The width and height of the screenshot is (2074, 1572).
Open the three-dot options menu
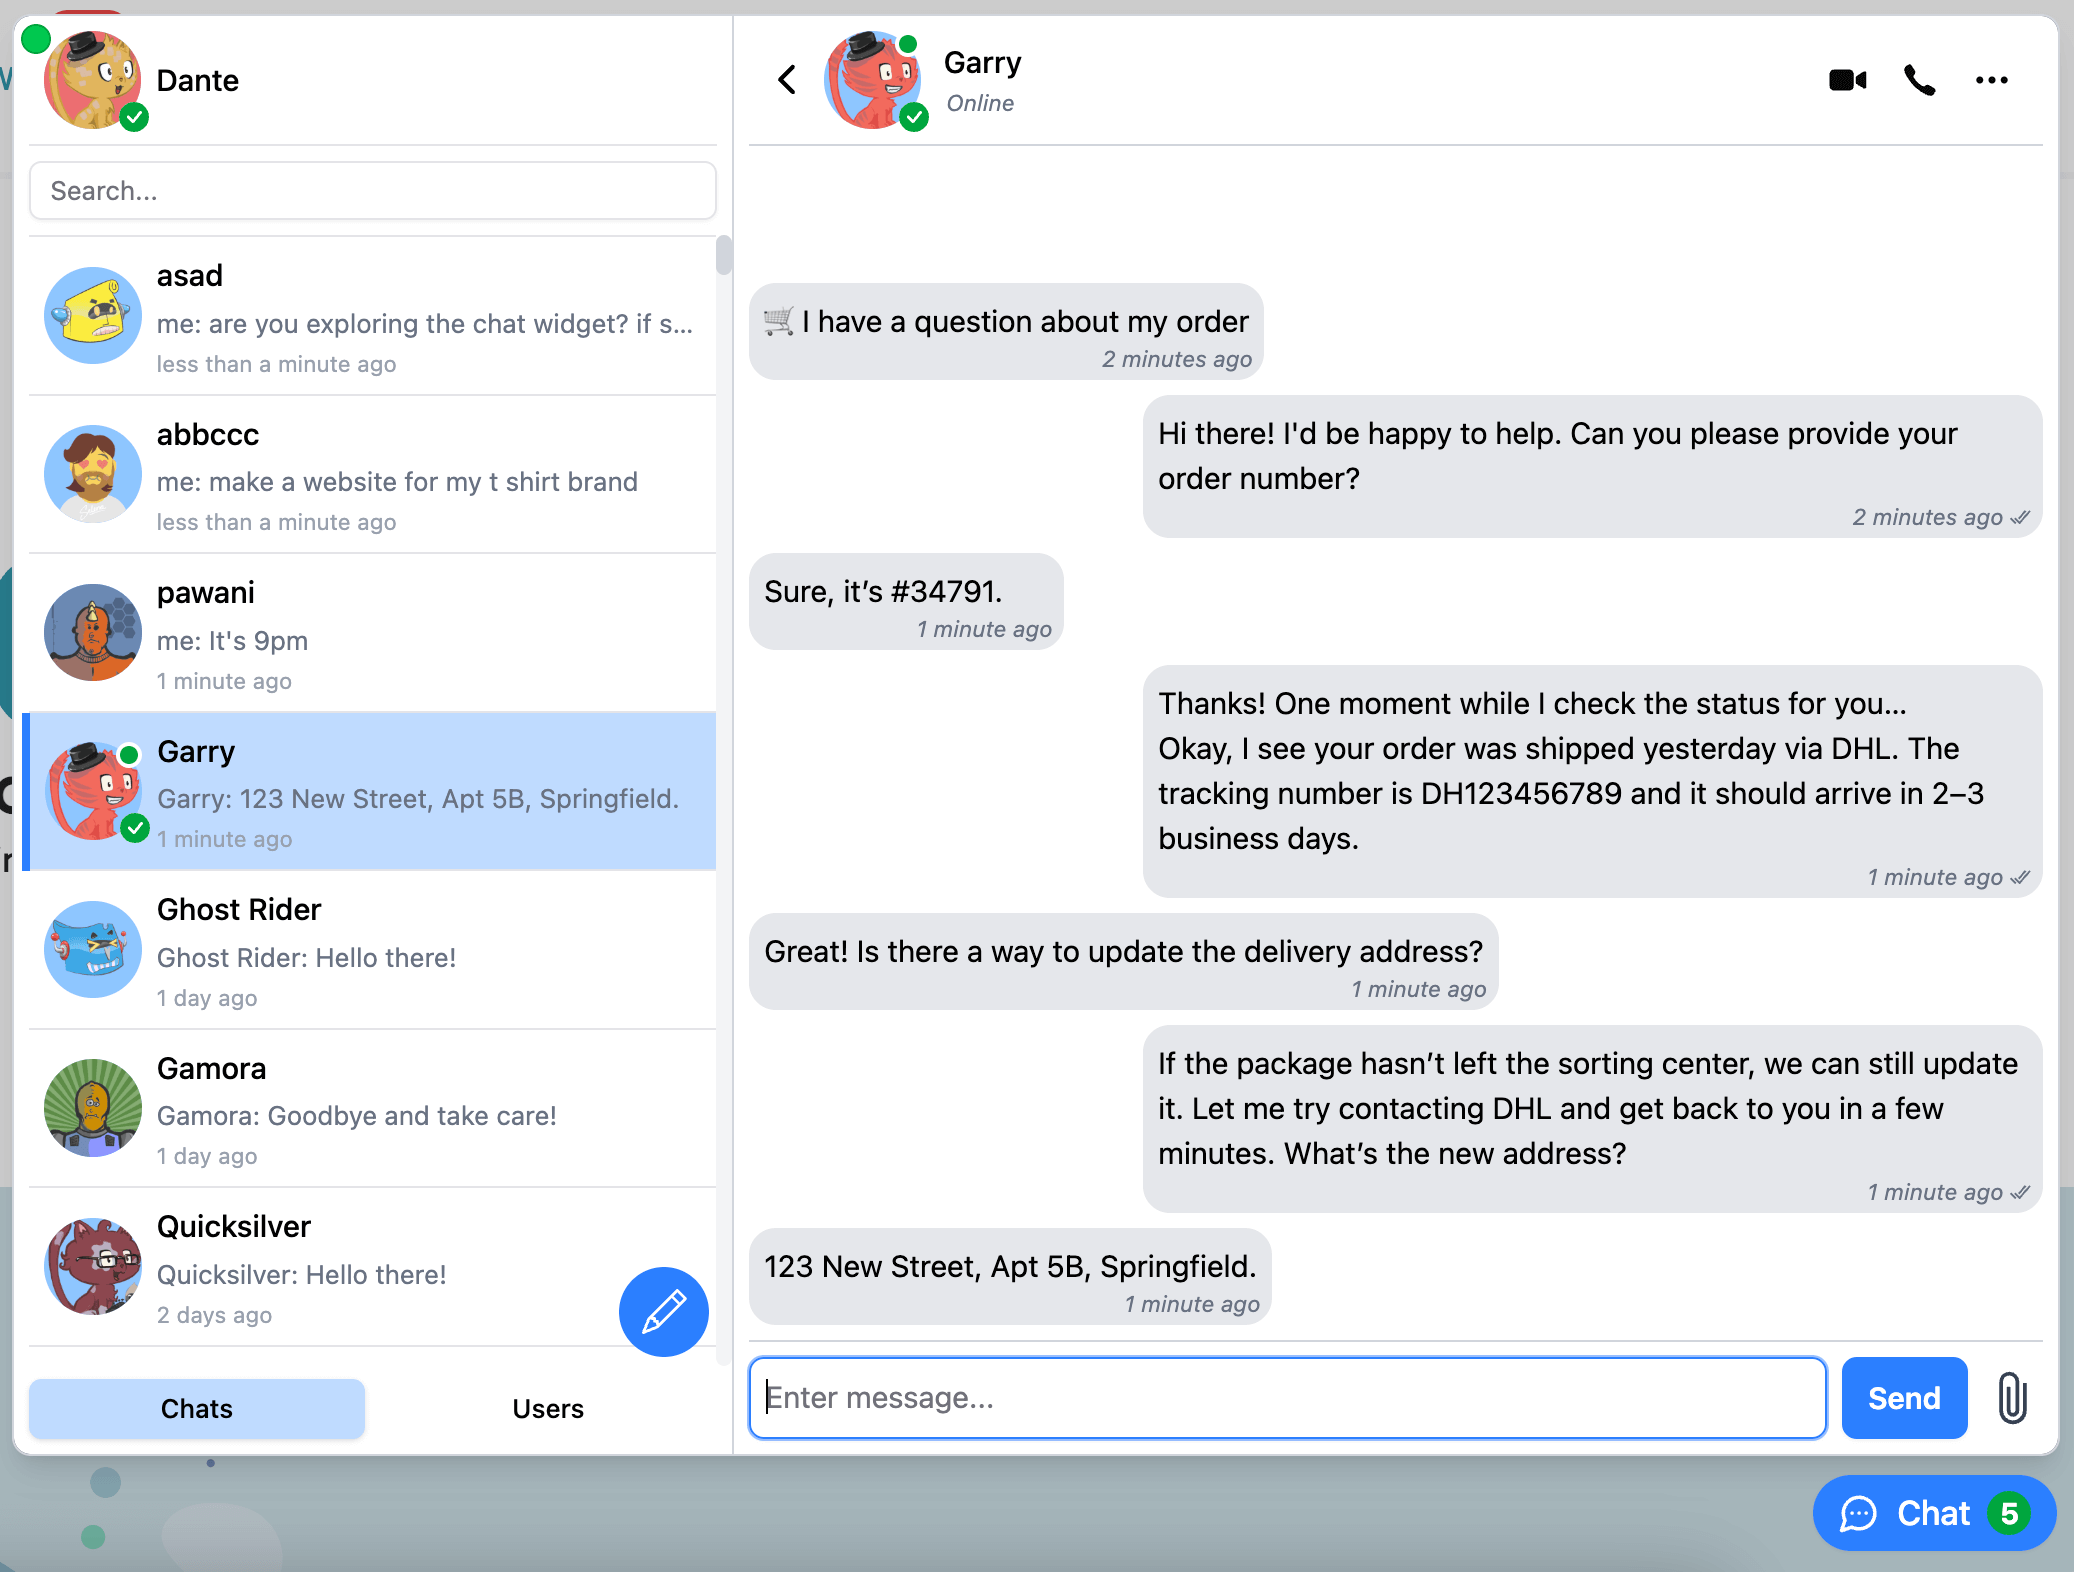click(x=1992, y=80)
